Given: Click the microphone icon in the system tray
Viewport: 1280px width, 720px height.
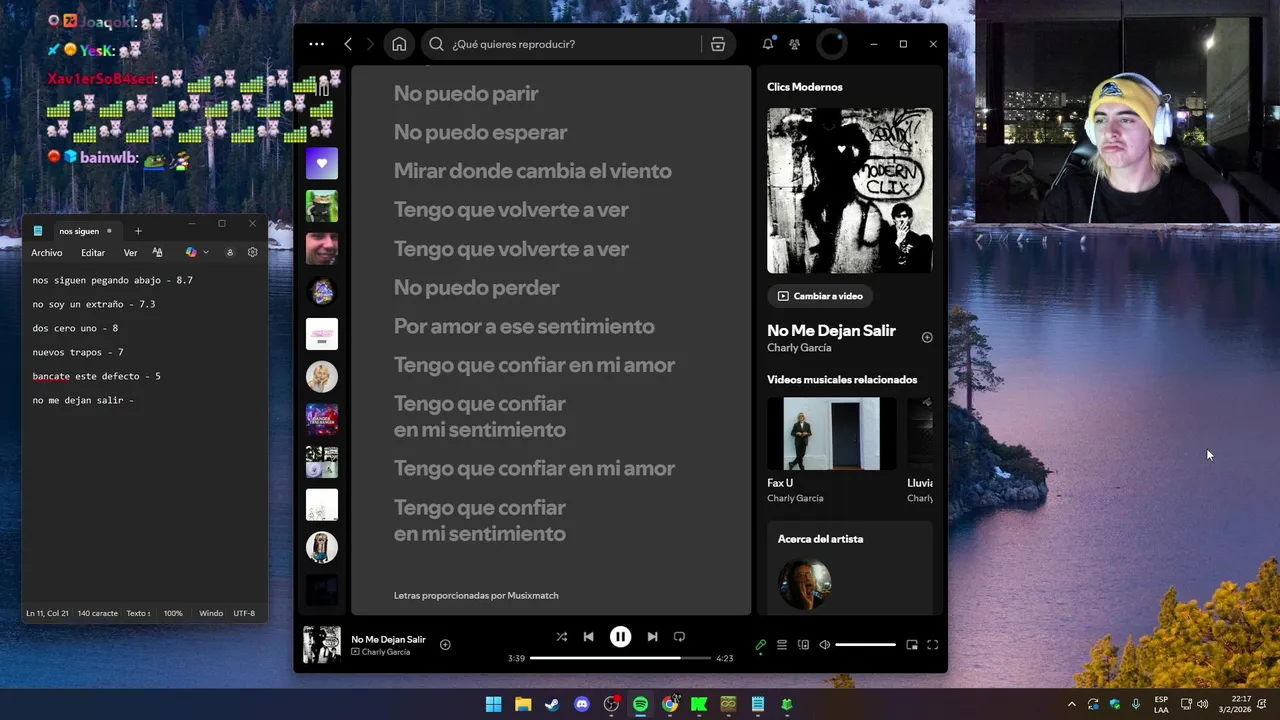Looking at the screenshot, I should [x=1136, y=704].
